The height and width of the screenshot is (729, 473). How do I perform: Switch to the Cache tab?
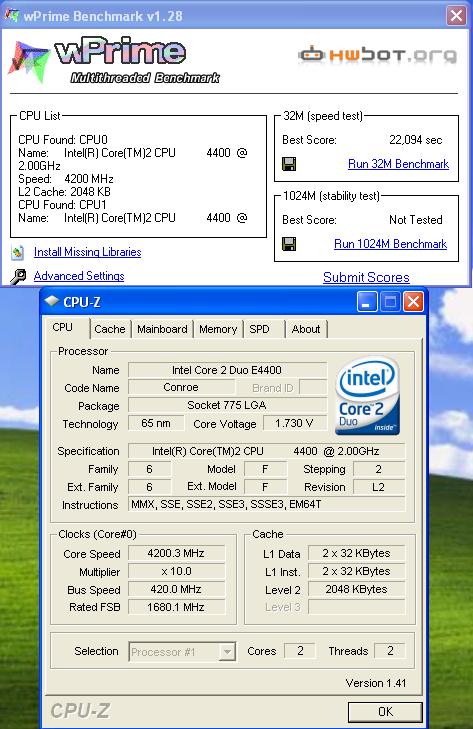tap(110, 329)
